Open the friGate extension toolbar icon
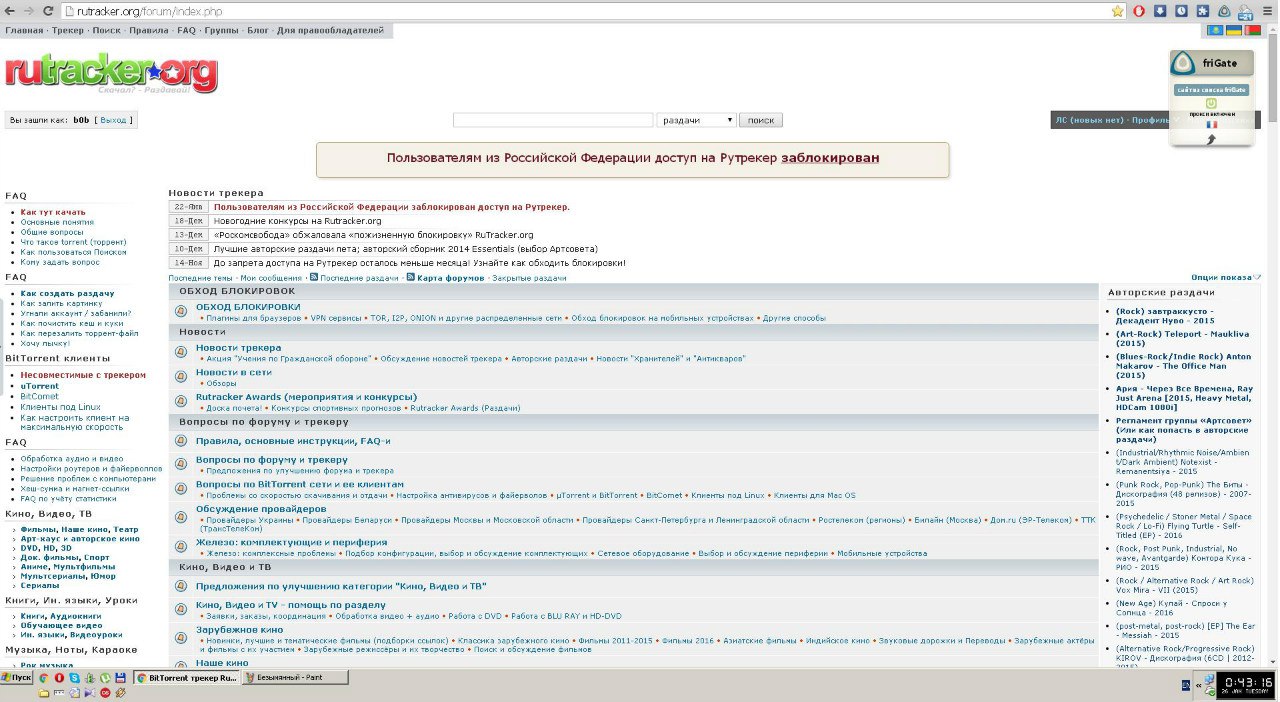1280x702 pixels. (x=1224, y=11)
